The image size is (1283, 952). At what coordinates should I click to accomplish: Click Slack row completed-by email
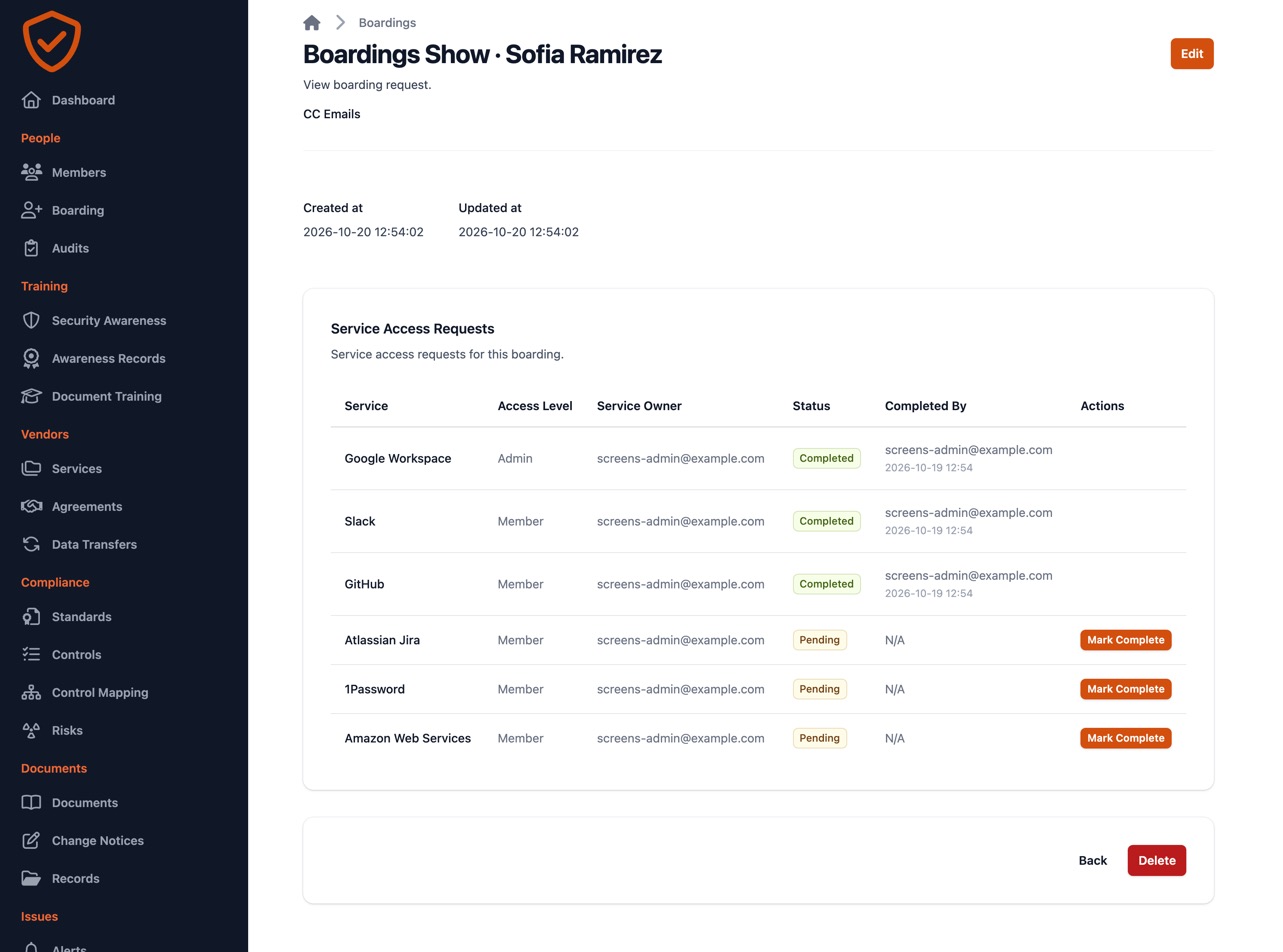pos(968,512)
